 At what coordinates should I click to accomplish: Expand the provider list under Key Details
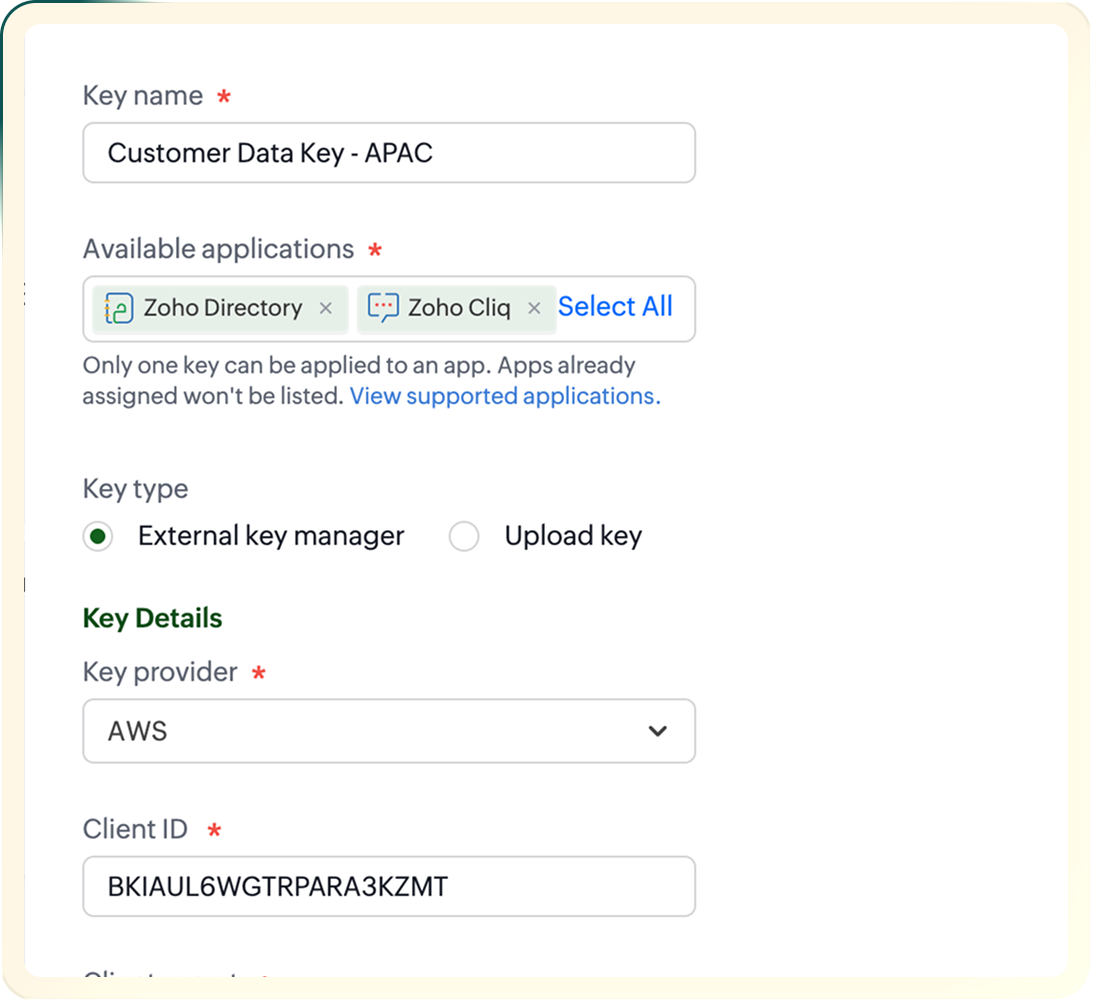click(389, 731)
